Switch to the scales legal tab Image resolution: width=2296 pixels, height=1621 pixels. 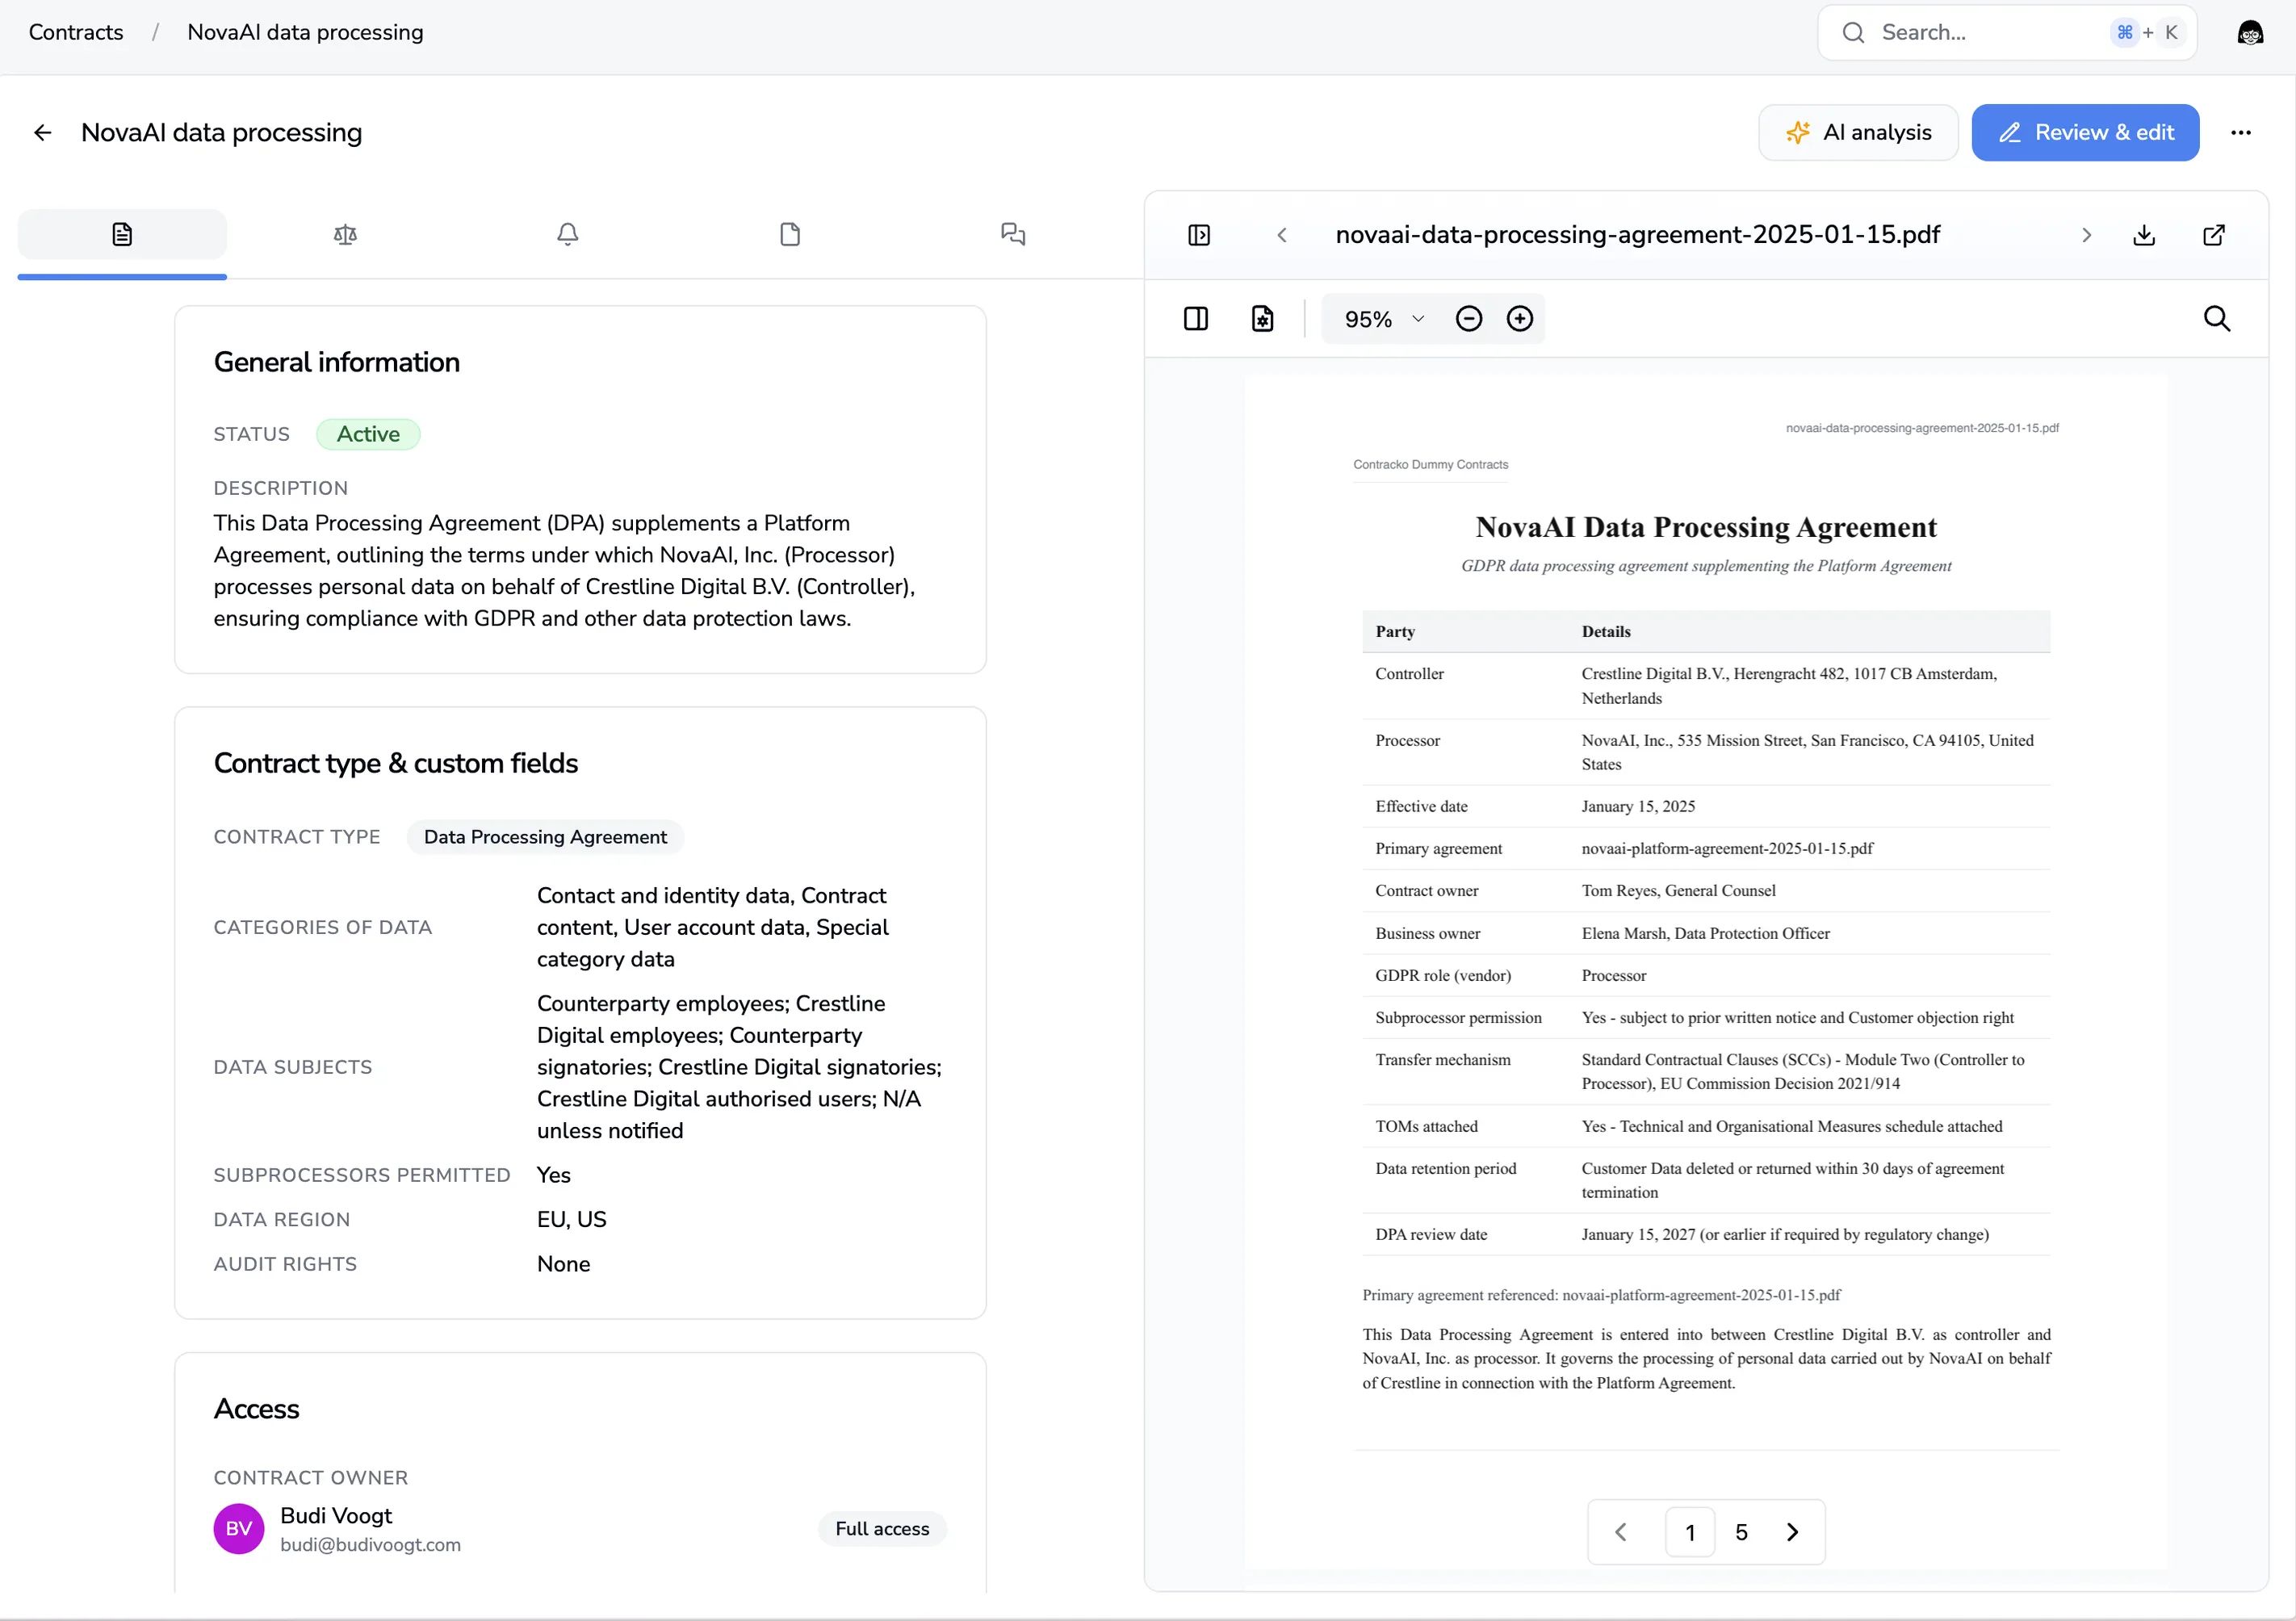[345, 234]
